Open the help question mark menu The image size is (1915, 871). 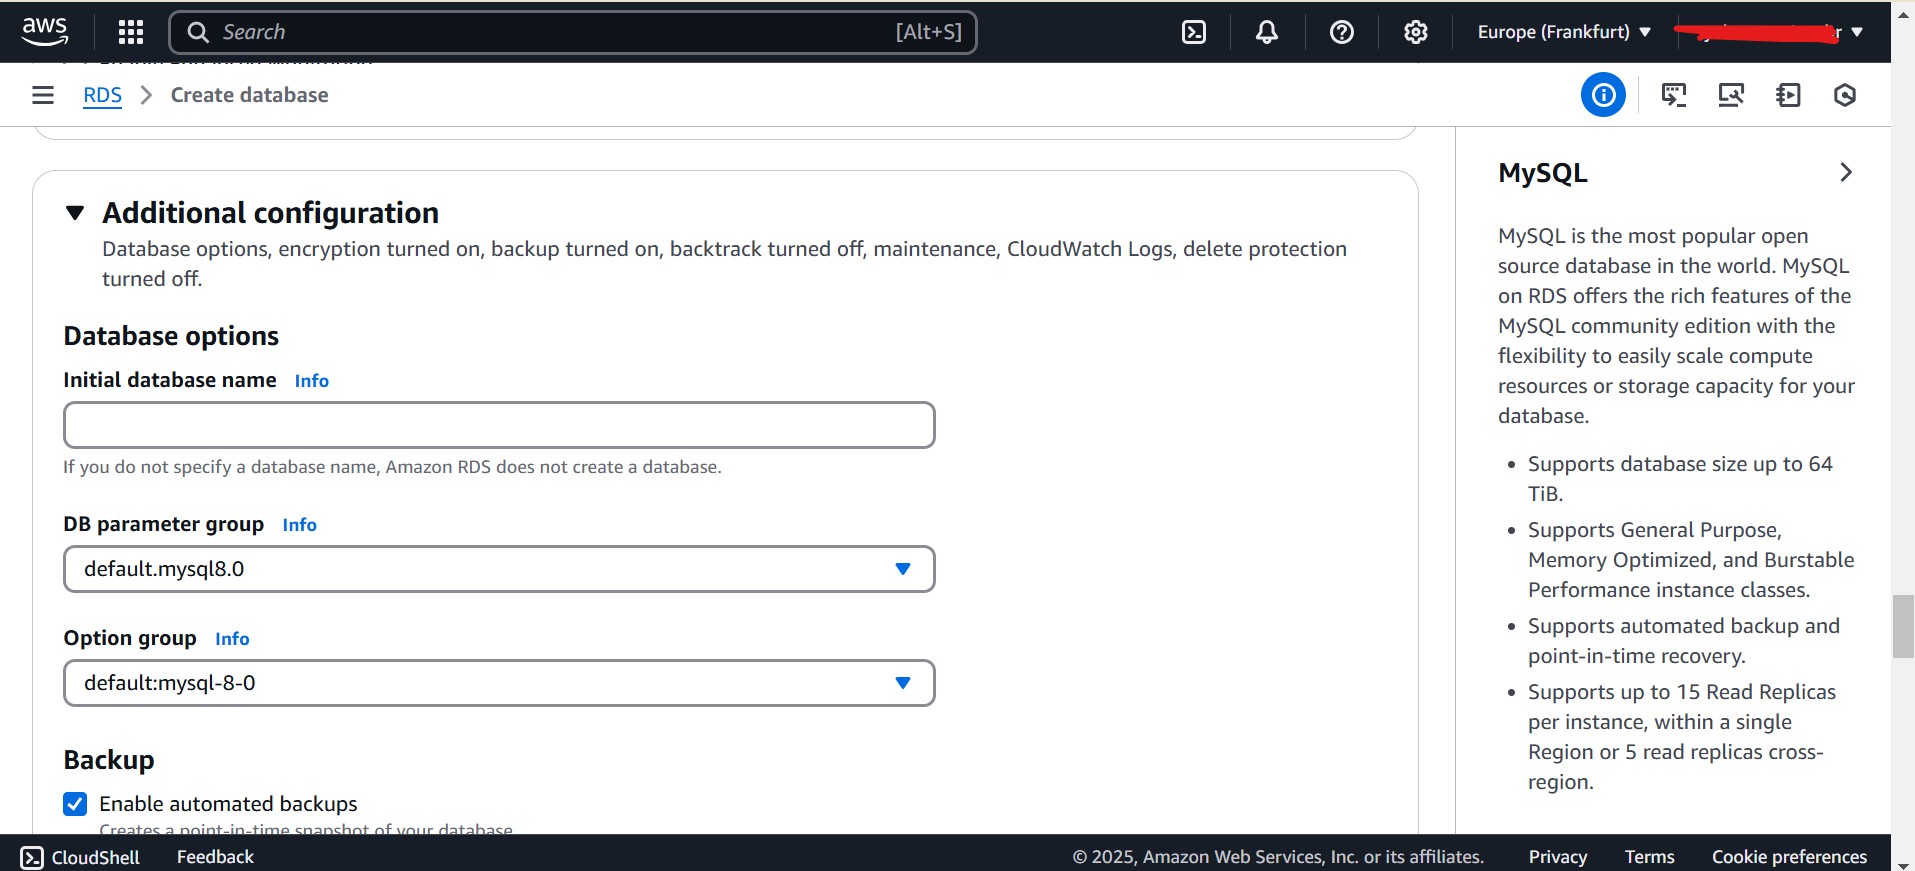1342,32
